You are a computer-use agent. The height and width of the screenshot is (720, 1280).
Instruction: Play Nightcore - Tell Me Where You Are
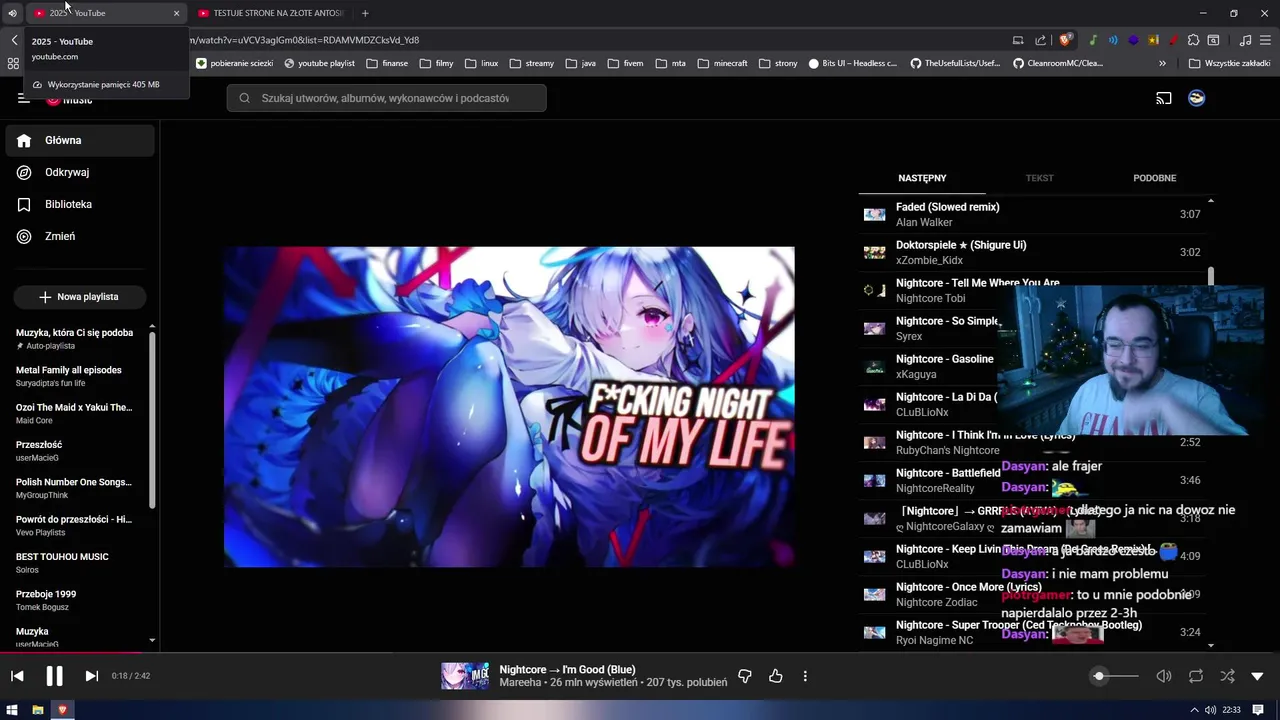tap(977, 283)
